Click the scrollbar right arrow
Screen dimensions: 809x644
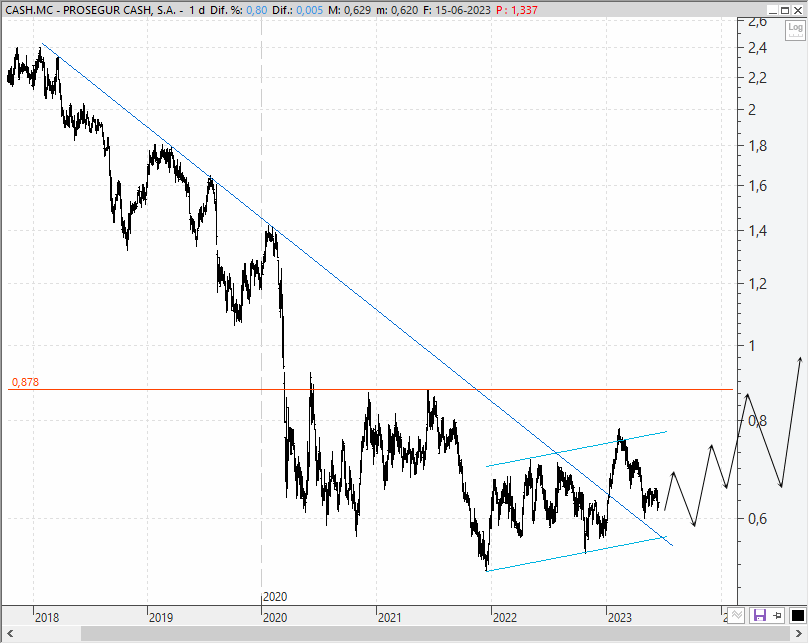tap(799, 633)
